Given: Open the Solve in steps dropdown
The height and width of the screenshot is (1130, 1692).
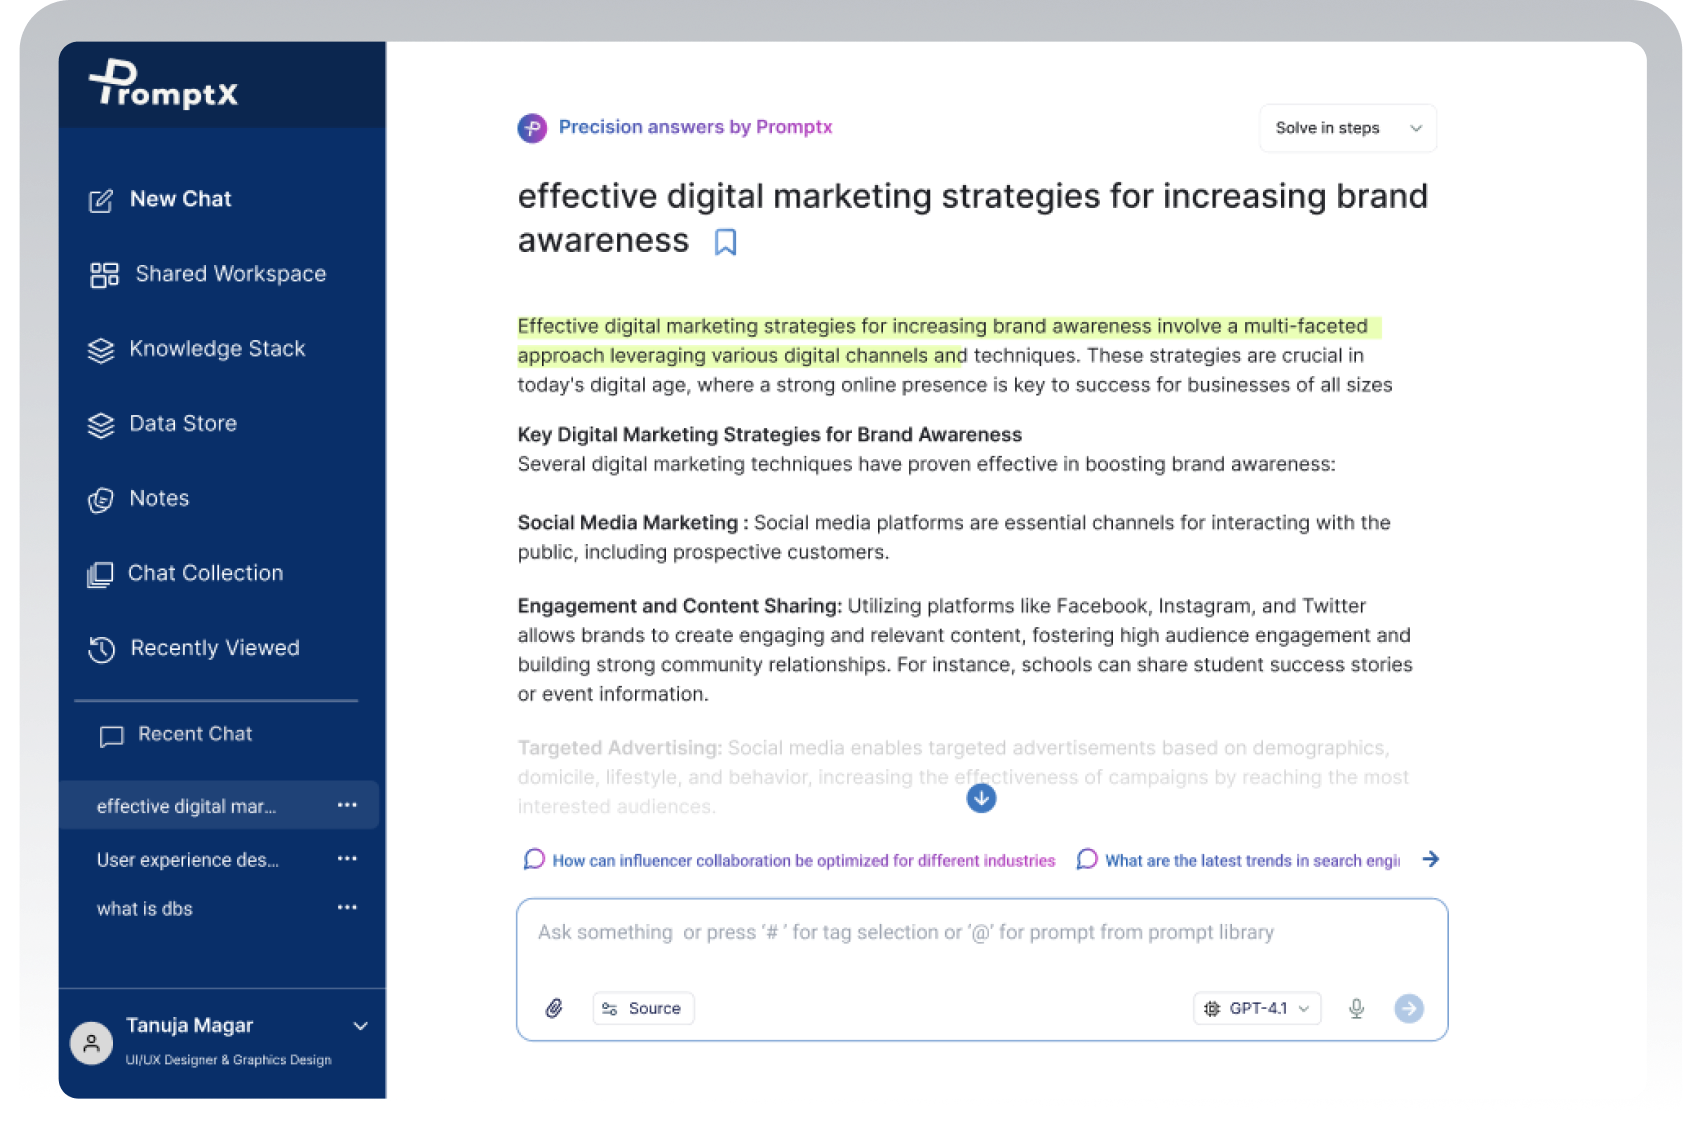Looking at the screenshot, I should click(x=1348, y=128).
